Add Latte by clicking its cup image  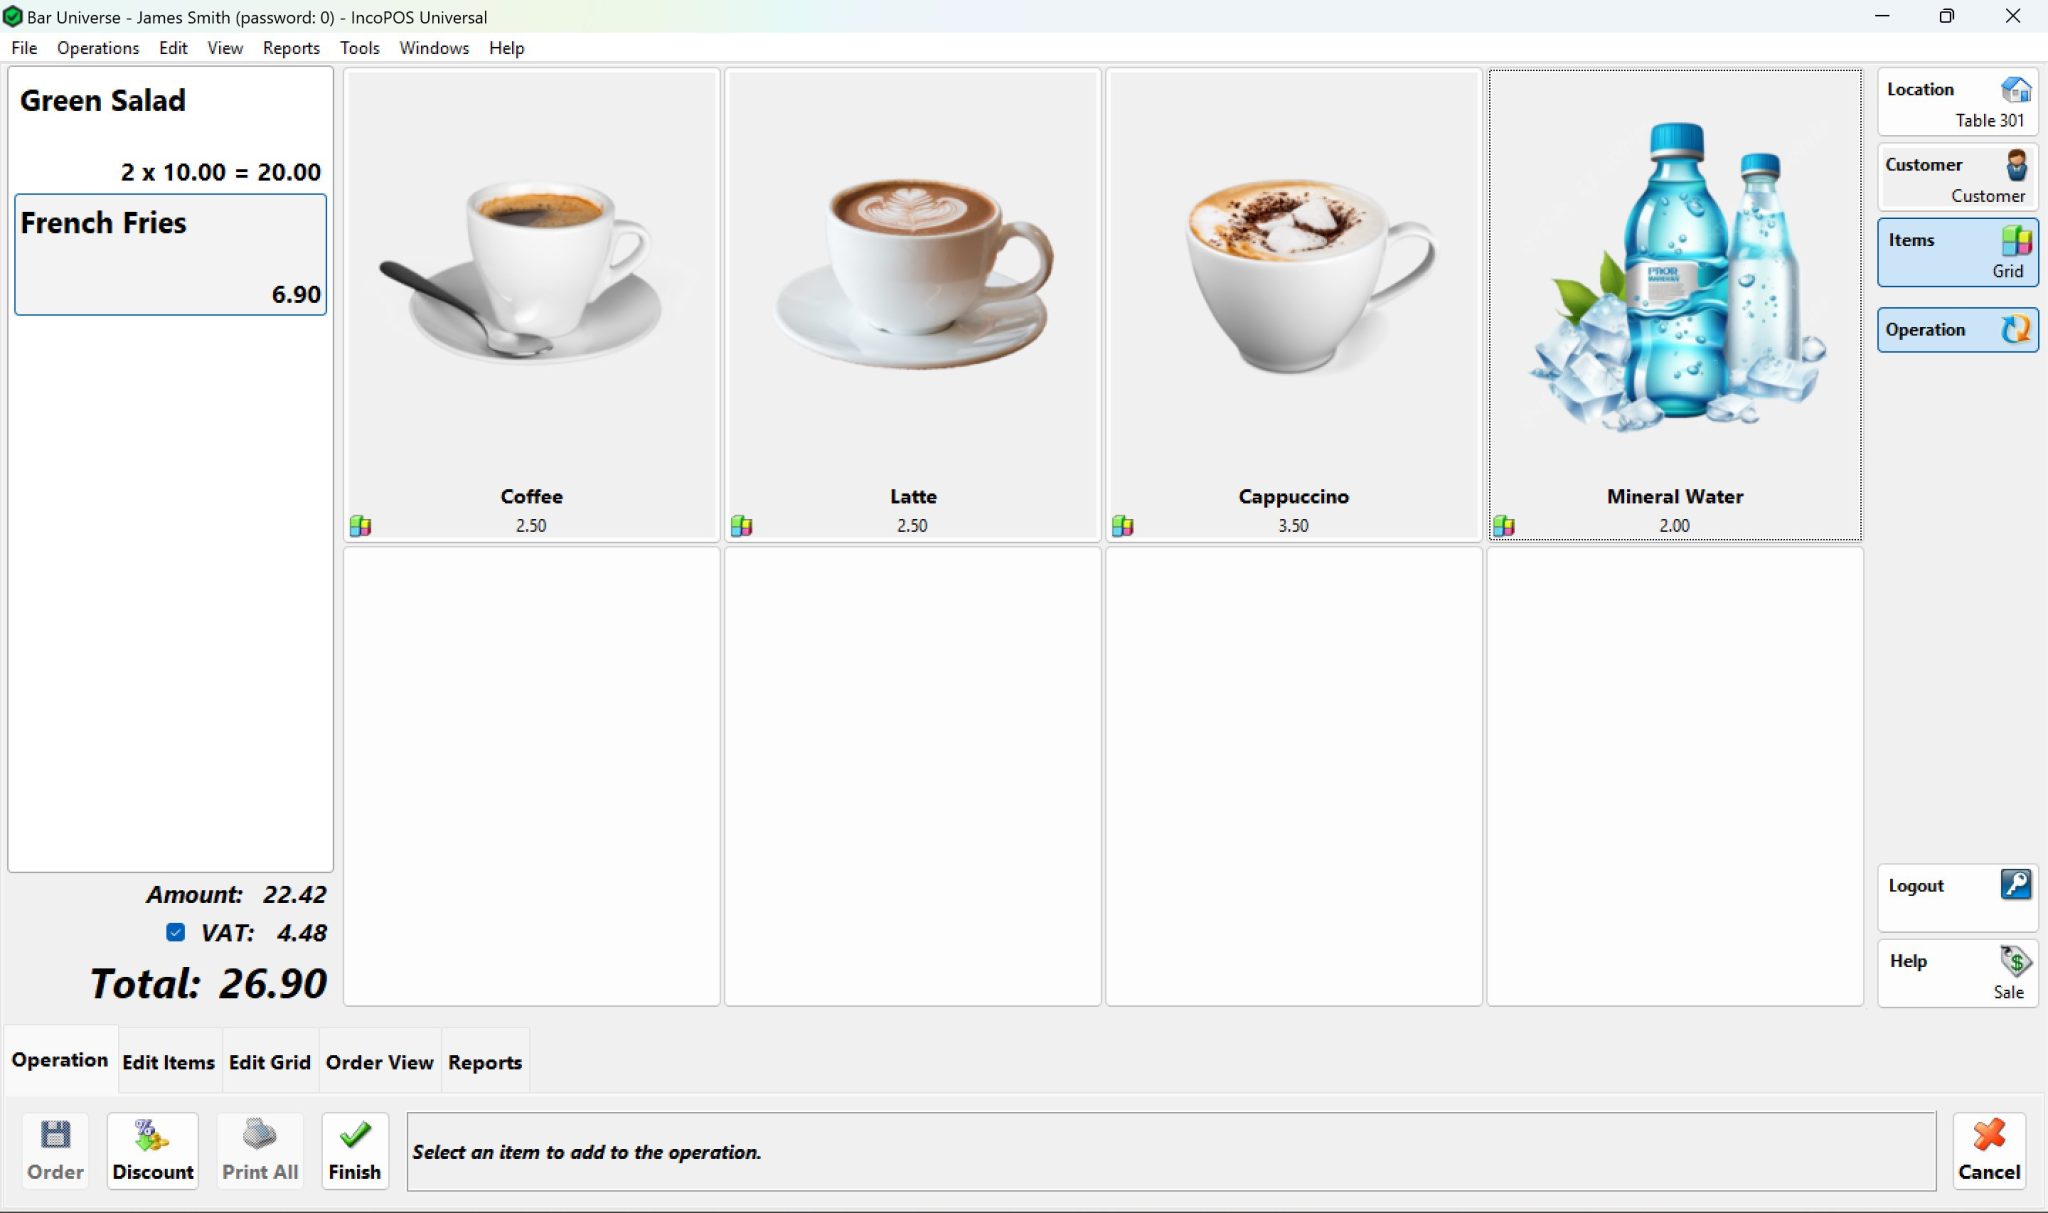(x=912, y=272)
